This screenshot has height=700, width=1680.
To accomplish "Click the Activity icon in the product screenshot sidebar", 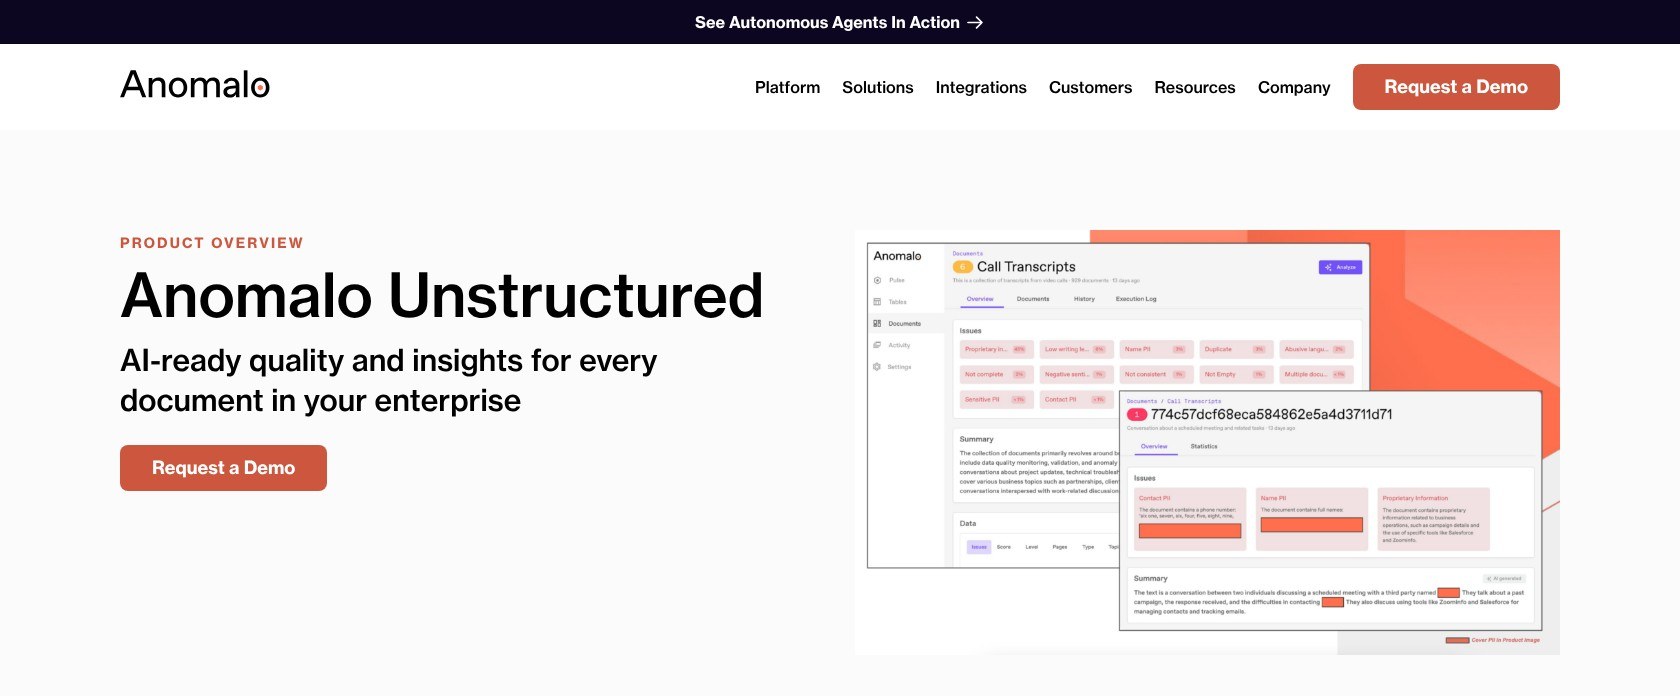I will (877, 345).
